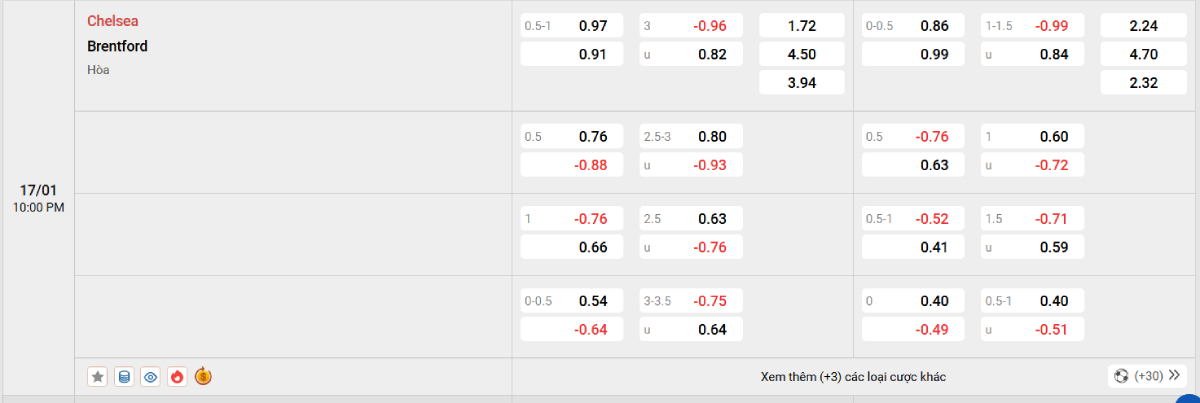Viewport: 1200px width, 403px height.
Task: Click the star favorite icon
Action: [x=98, y=377]
